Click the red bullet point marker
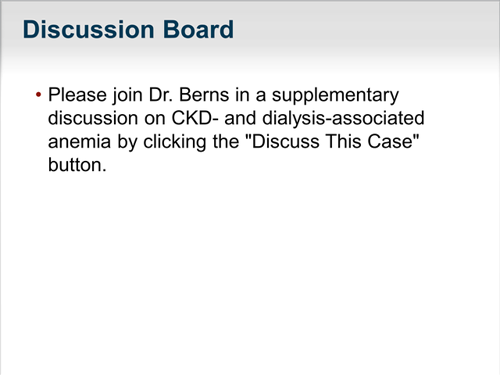The image size is (500, 375). tap(39, 95)
